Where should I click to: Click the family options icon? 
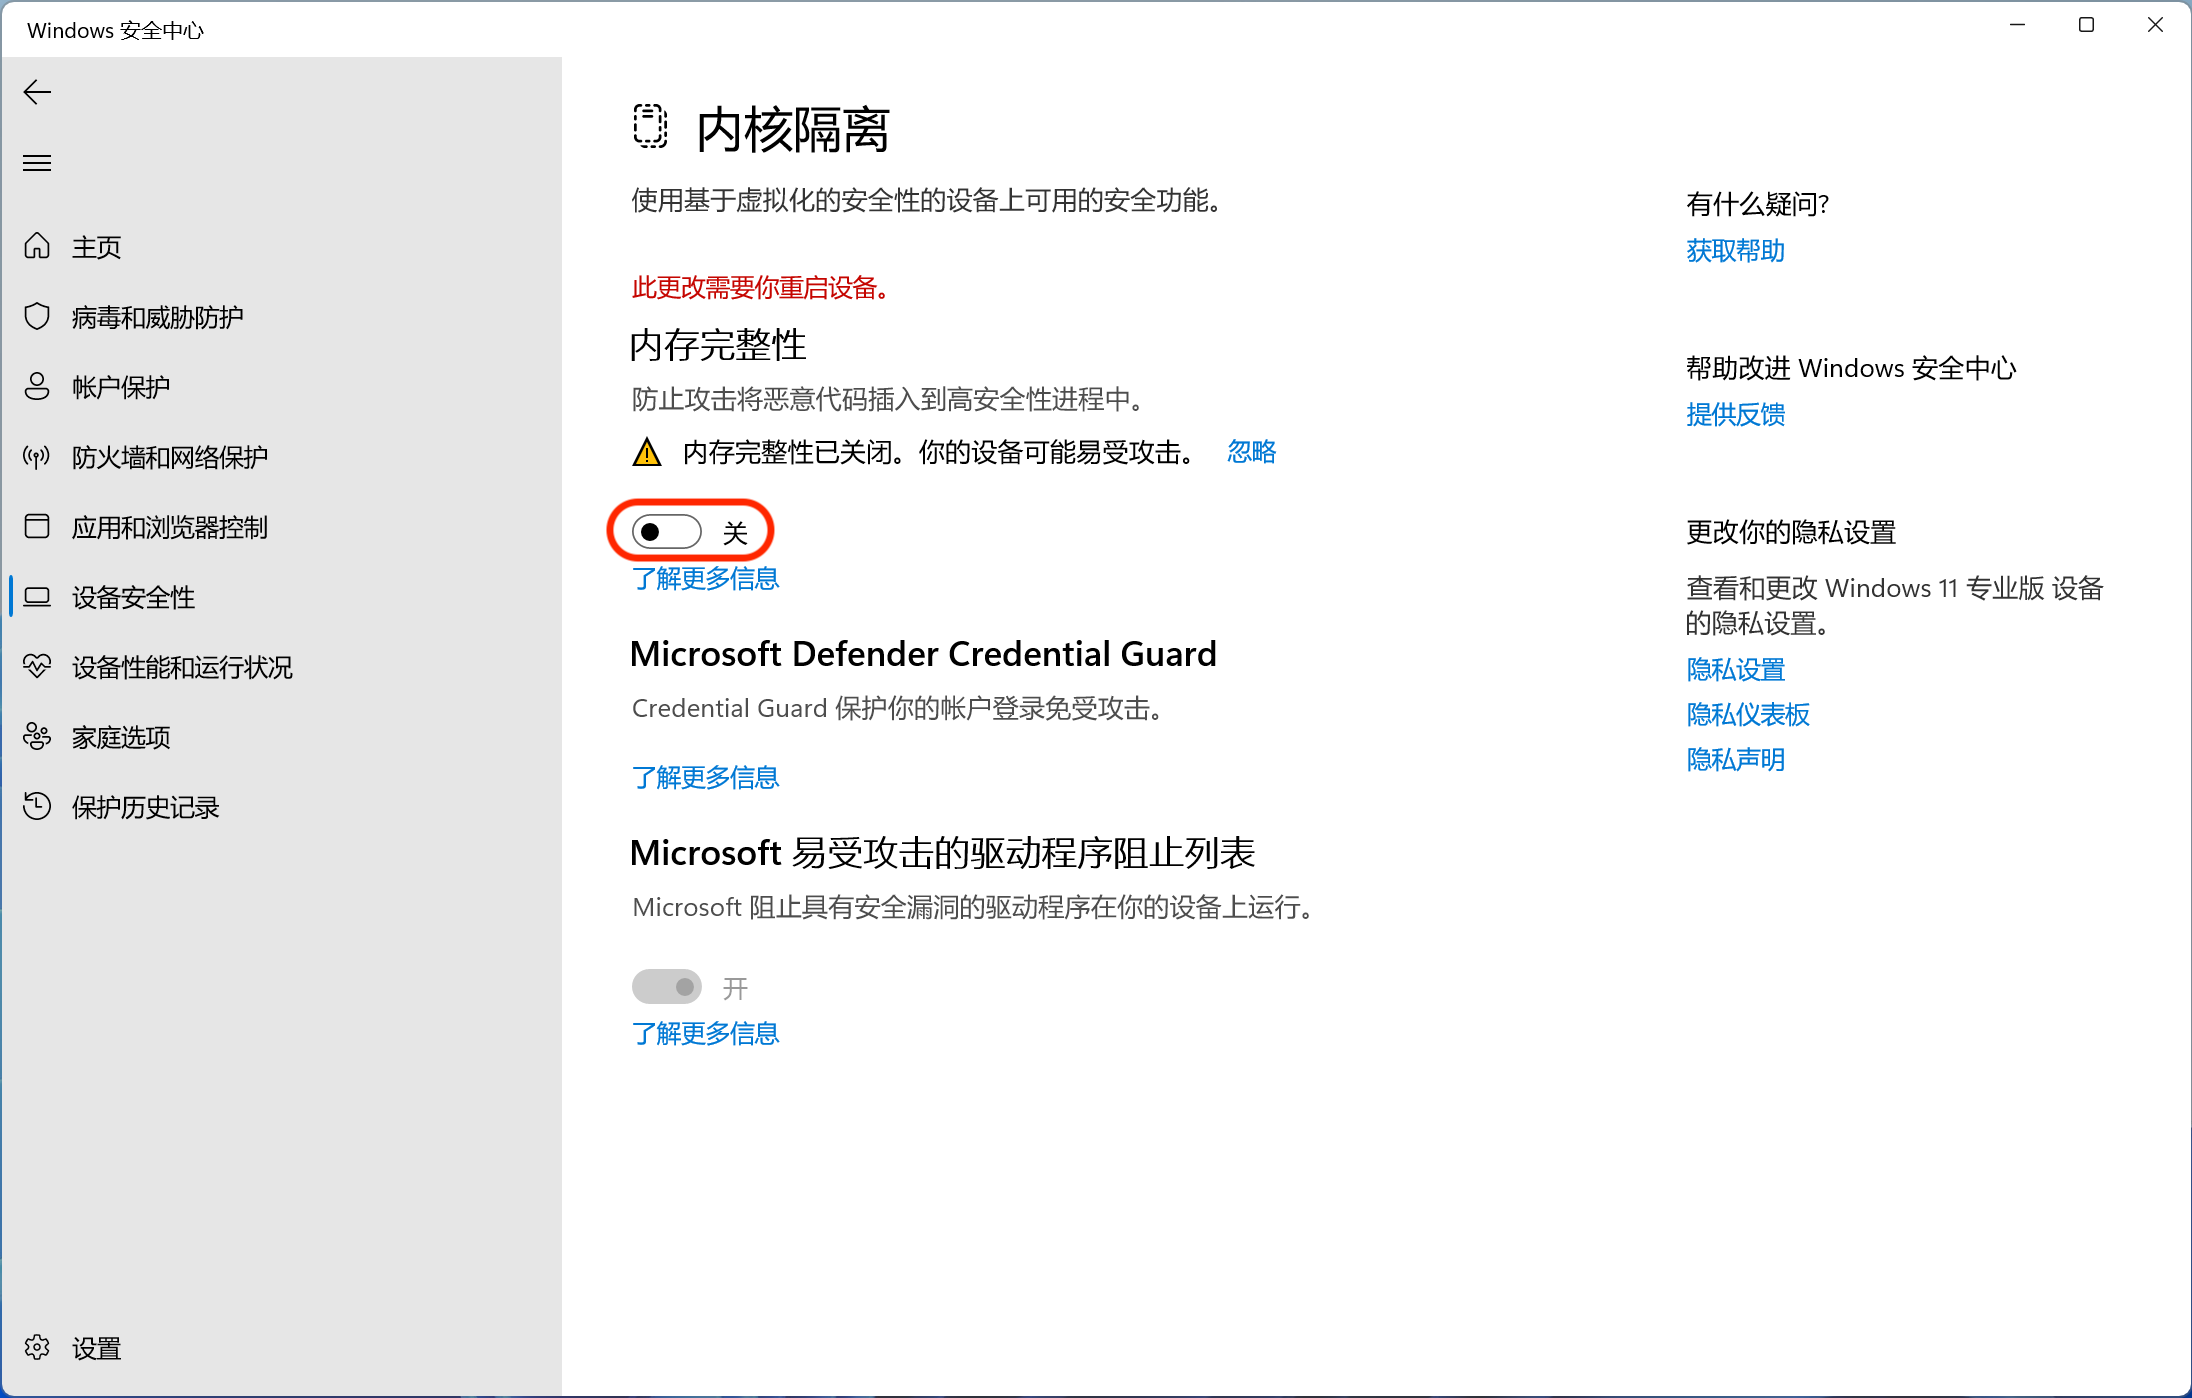[x=37, y=736]
